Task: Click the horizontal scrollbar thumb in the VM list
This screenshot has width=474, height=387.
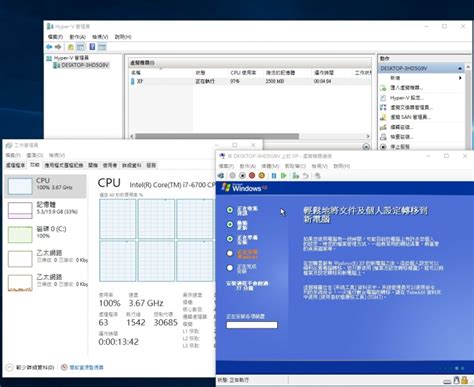Action: (x=217, y=136)
